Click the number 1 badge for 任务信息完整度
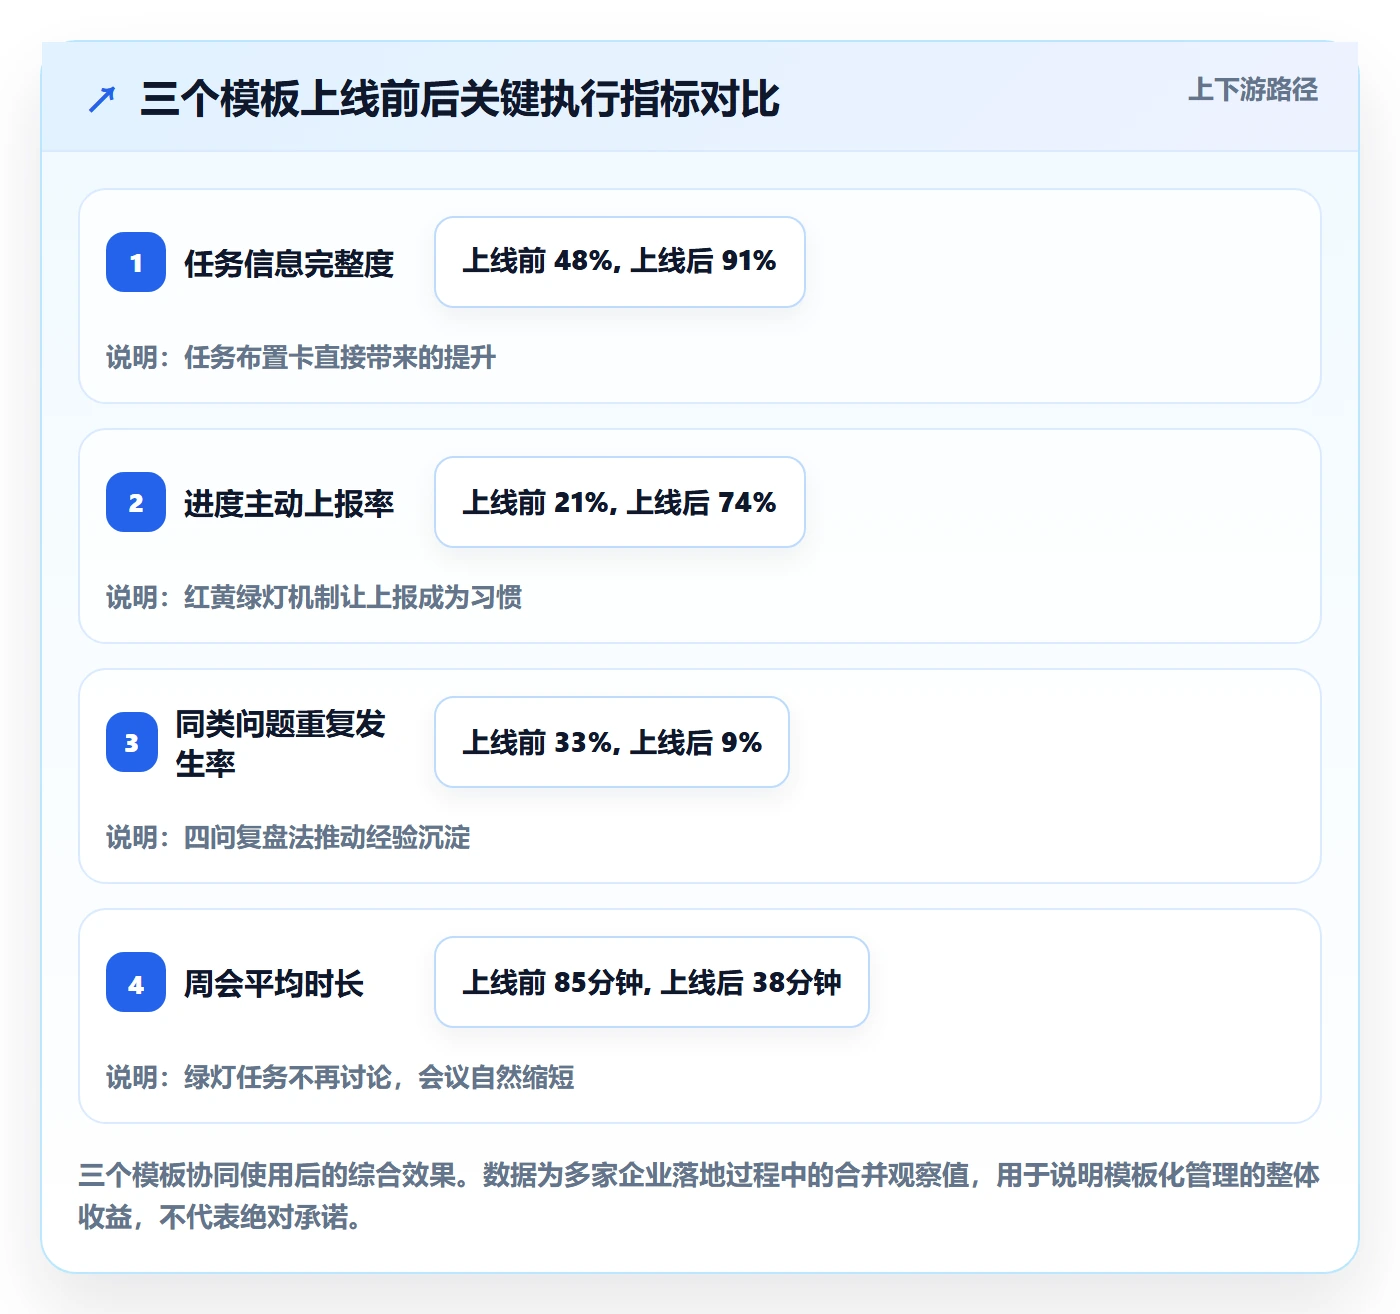The width and height of the screenshot is (1400, 1314). (136, 262)
